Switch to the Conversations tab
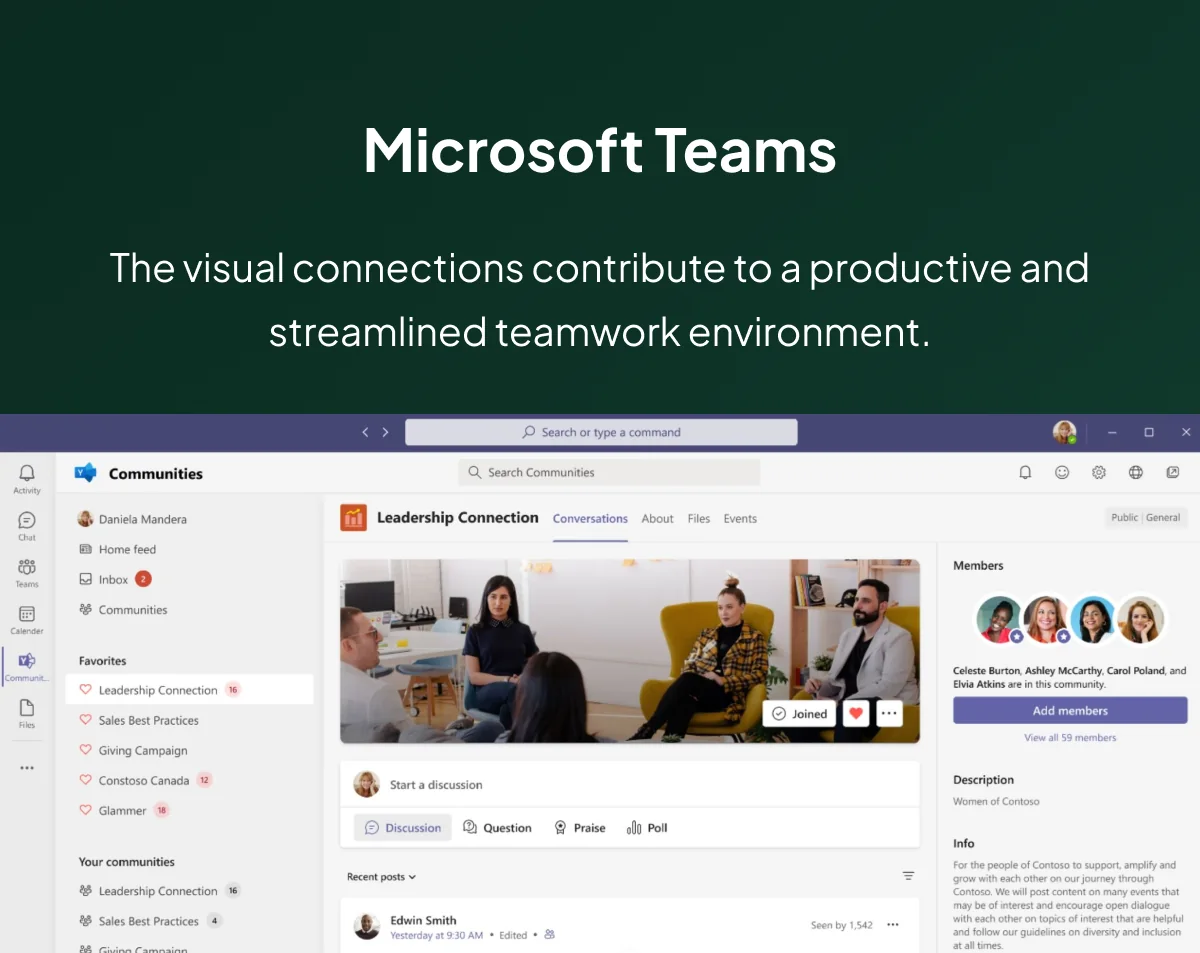Screen dimensions: 1200x953 590,518
